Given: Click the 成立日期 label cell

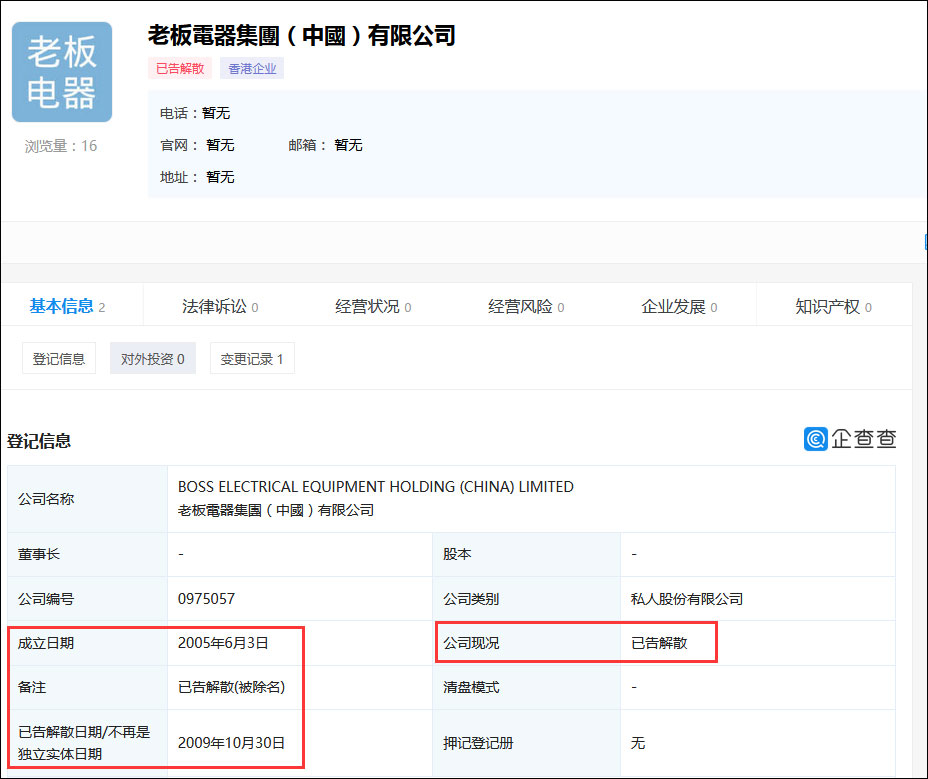Looking at the screenshot, I should pos(88,643).
